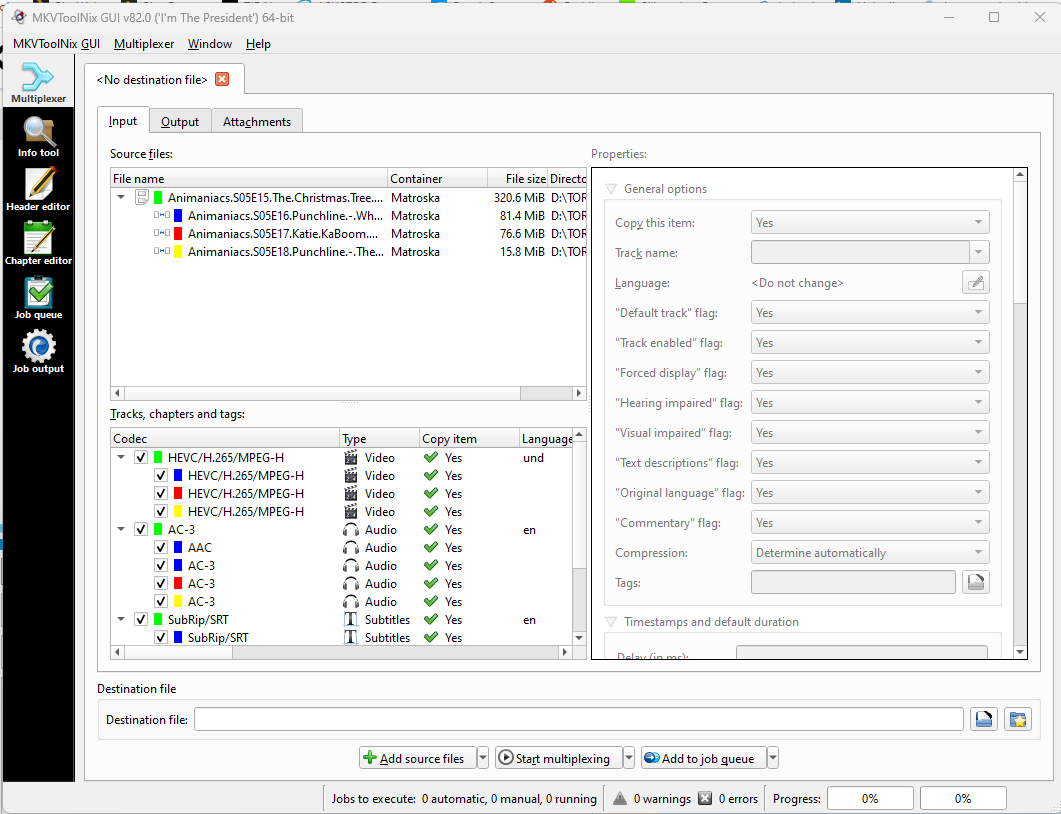This screenshot has width=1061, height=814.
Task: Open the Chapter editor tool
Action: (x=38, y=244)
